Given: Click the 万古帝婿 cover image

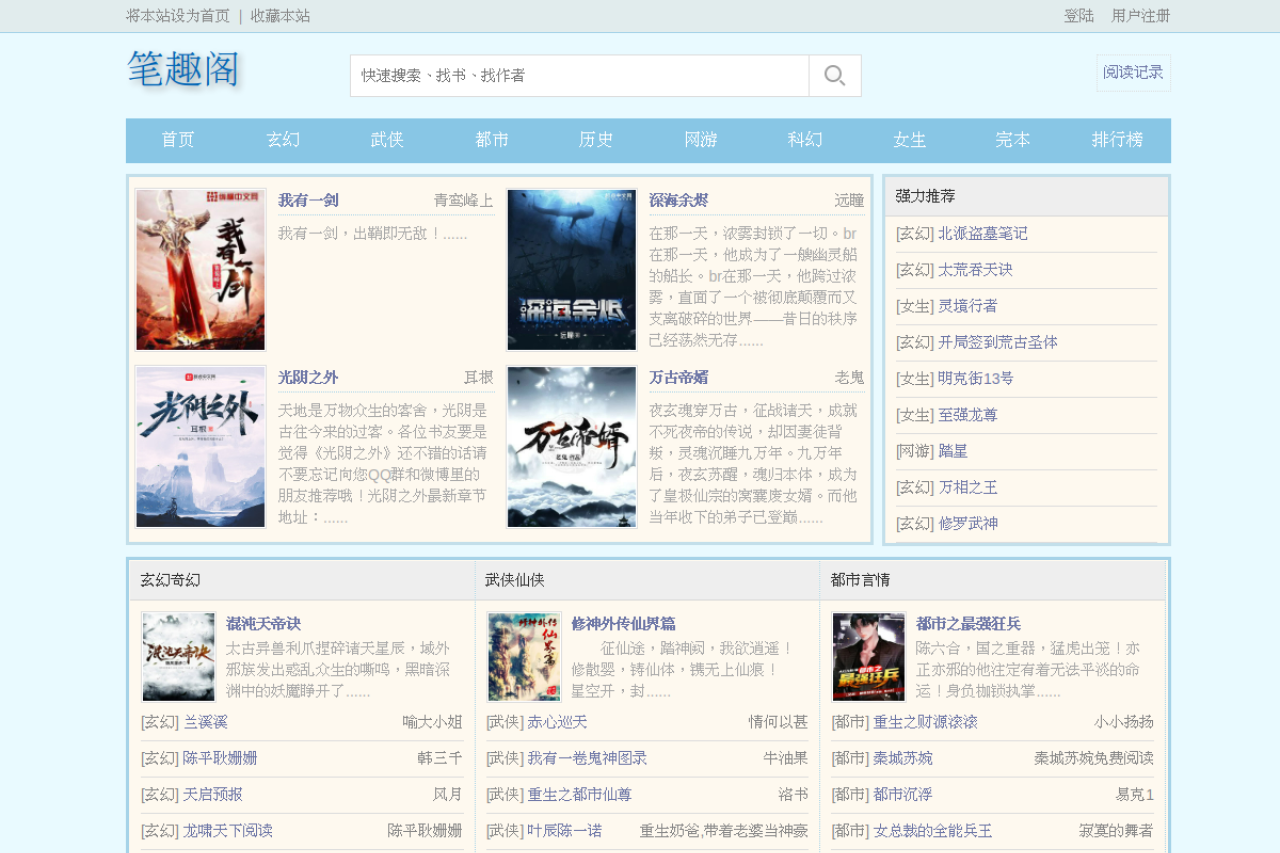Looking at the screenshot, I should [x=572, y=447].
